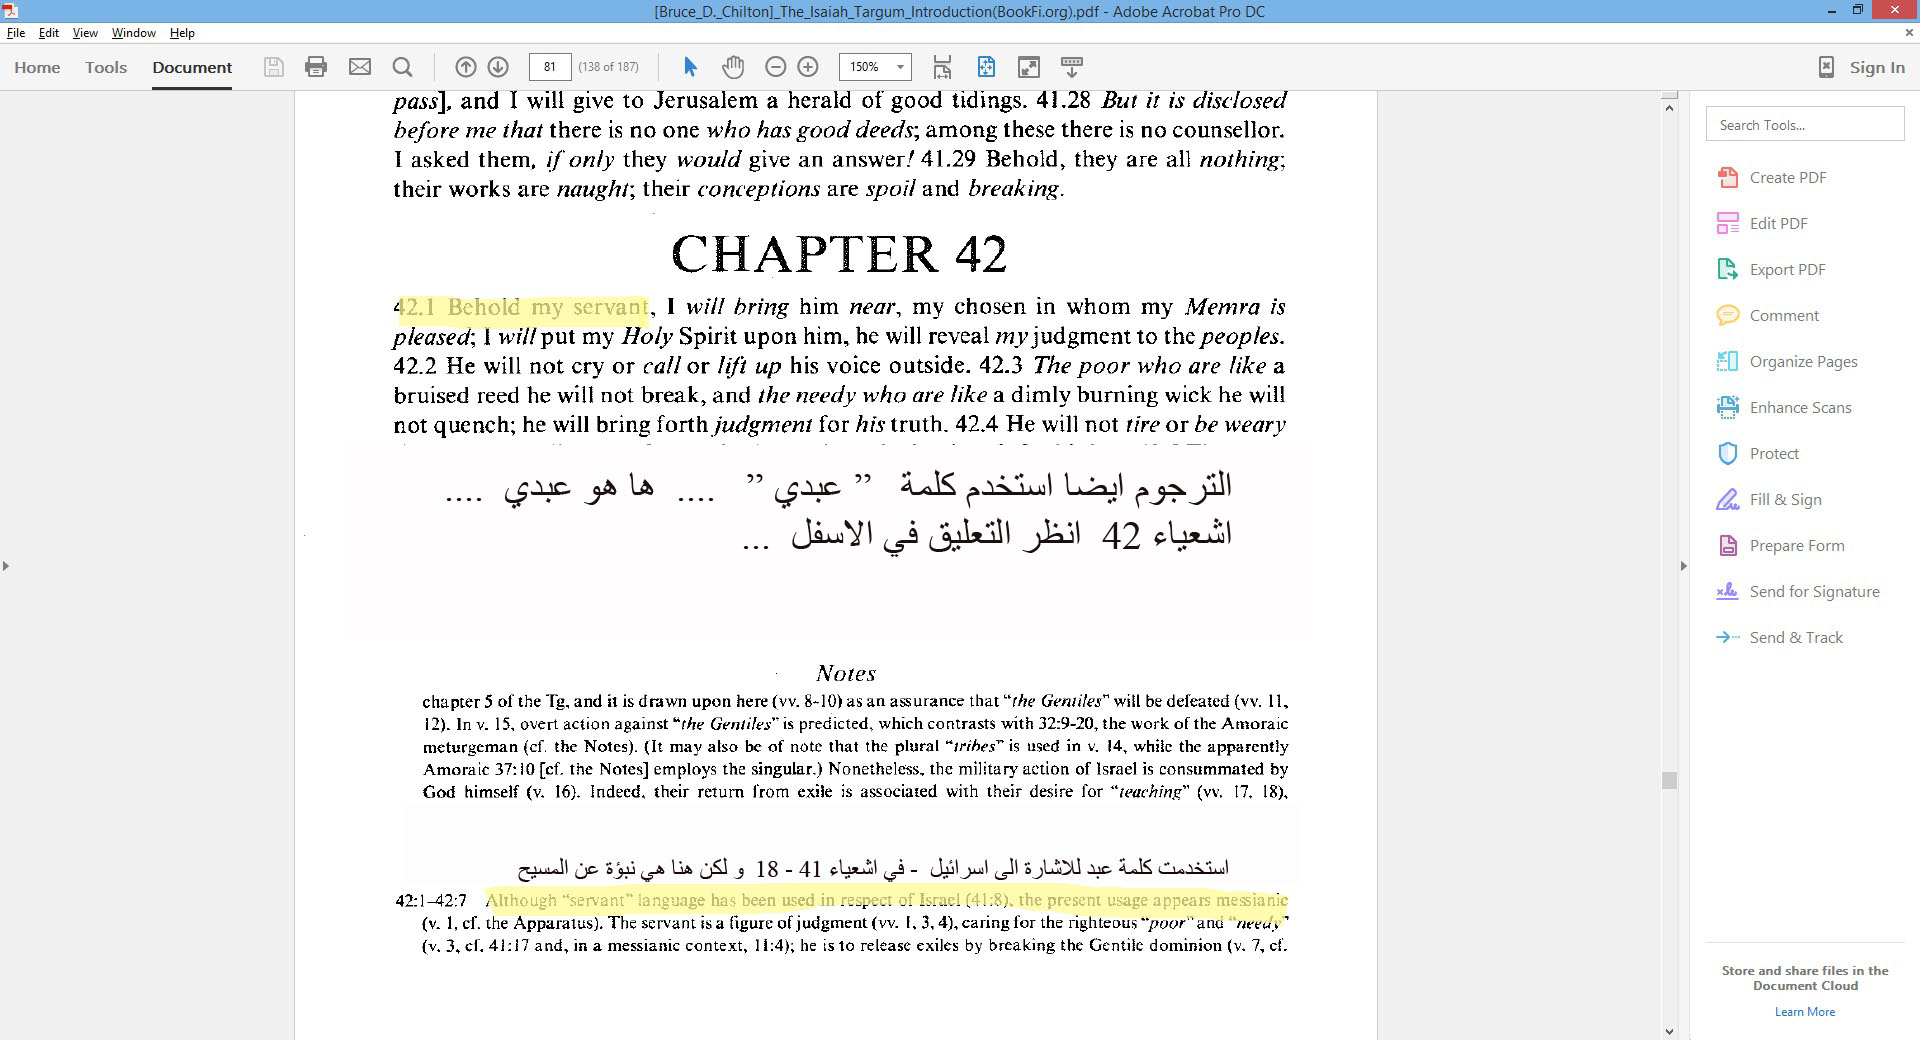This screenshot has width=1920, height=1040.
Task: Zoom out with the minus icon
Action: click(x=775, y=67)
